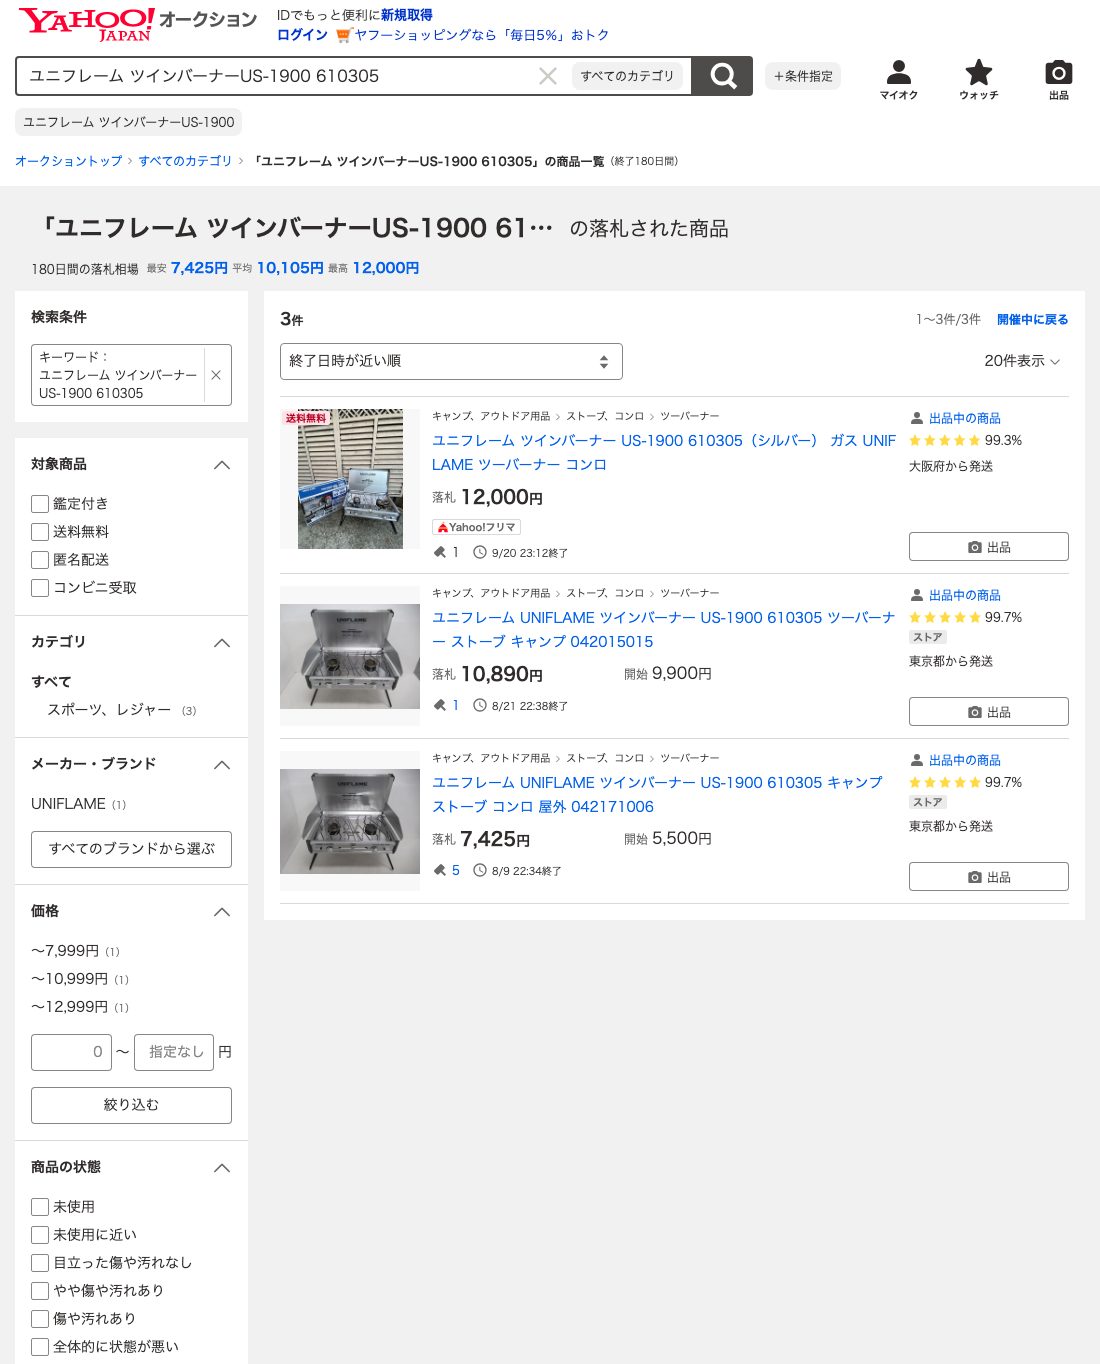Image resolution: width=1100 pixels, height=1364 pixels.
Task: Click the bid gavel icon for 10,890円 item
Action: (439, 705)
